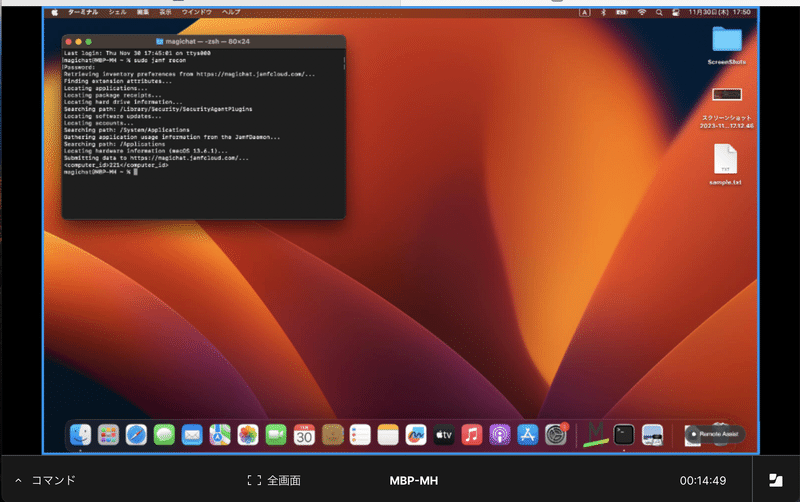Open the ターミナル menu
Image resolution: width=800 pixels, height=502 pixels.
pos(83,12)
